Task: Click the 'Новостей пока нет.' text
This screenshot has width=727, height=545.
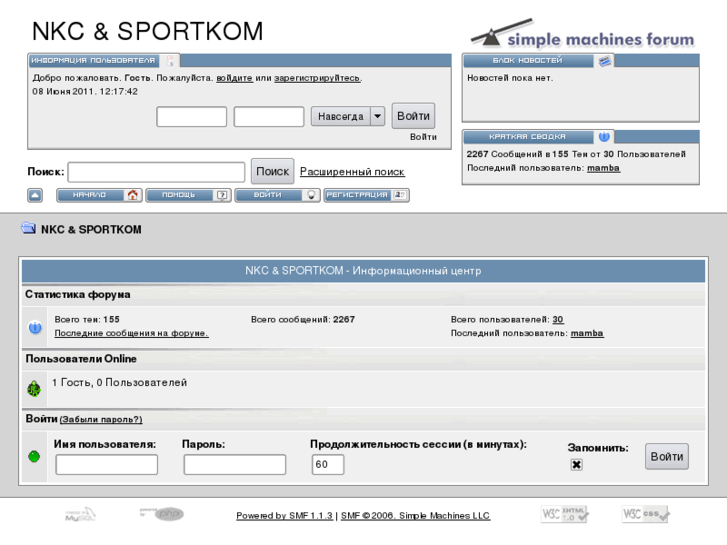Action: pyautogui.click(x=510, y=78)
